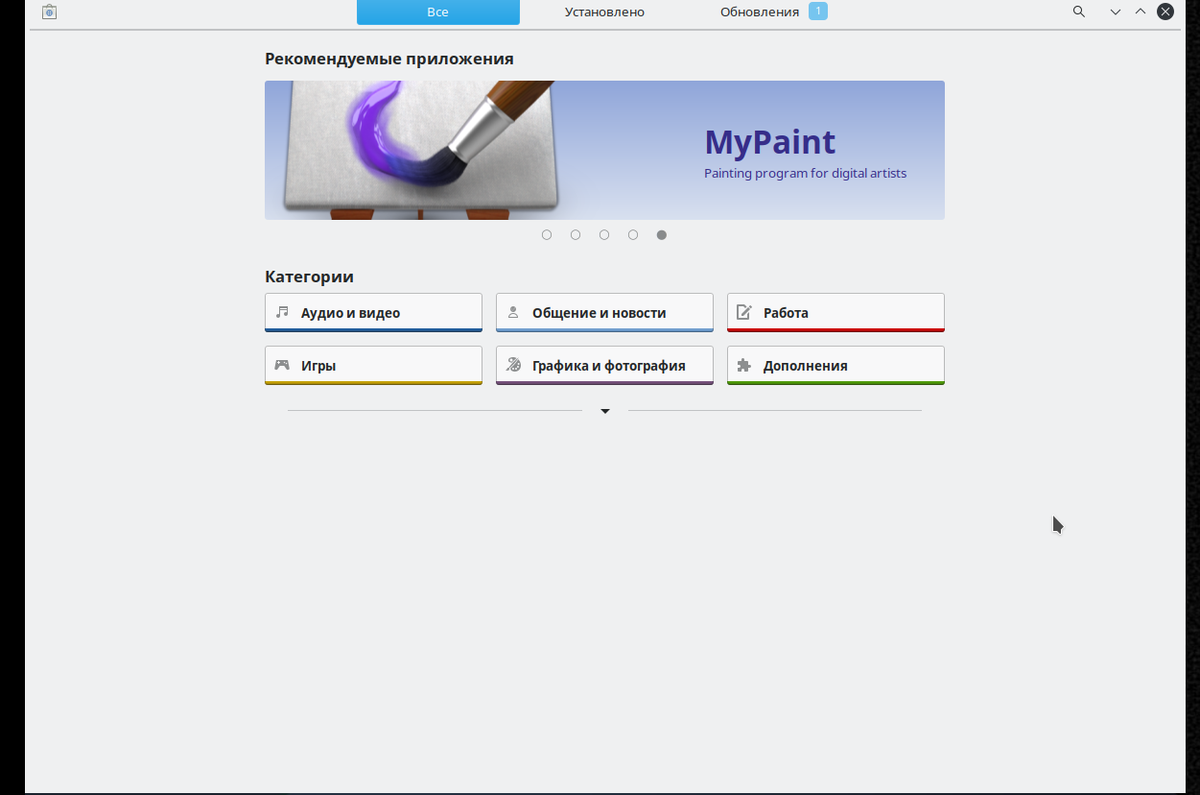The height and width of the screenshot is (795, 1200).
Task: Maximize window with the up chevron
Action: click(x=1140, y=12)
